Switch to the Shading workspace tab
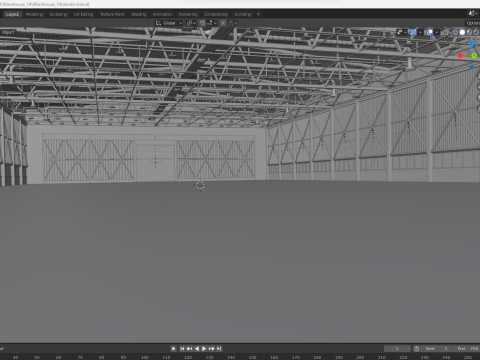Screen dimensions: 480x360 (x=139, y=14)
